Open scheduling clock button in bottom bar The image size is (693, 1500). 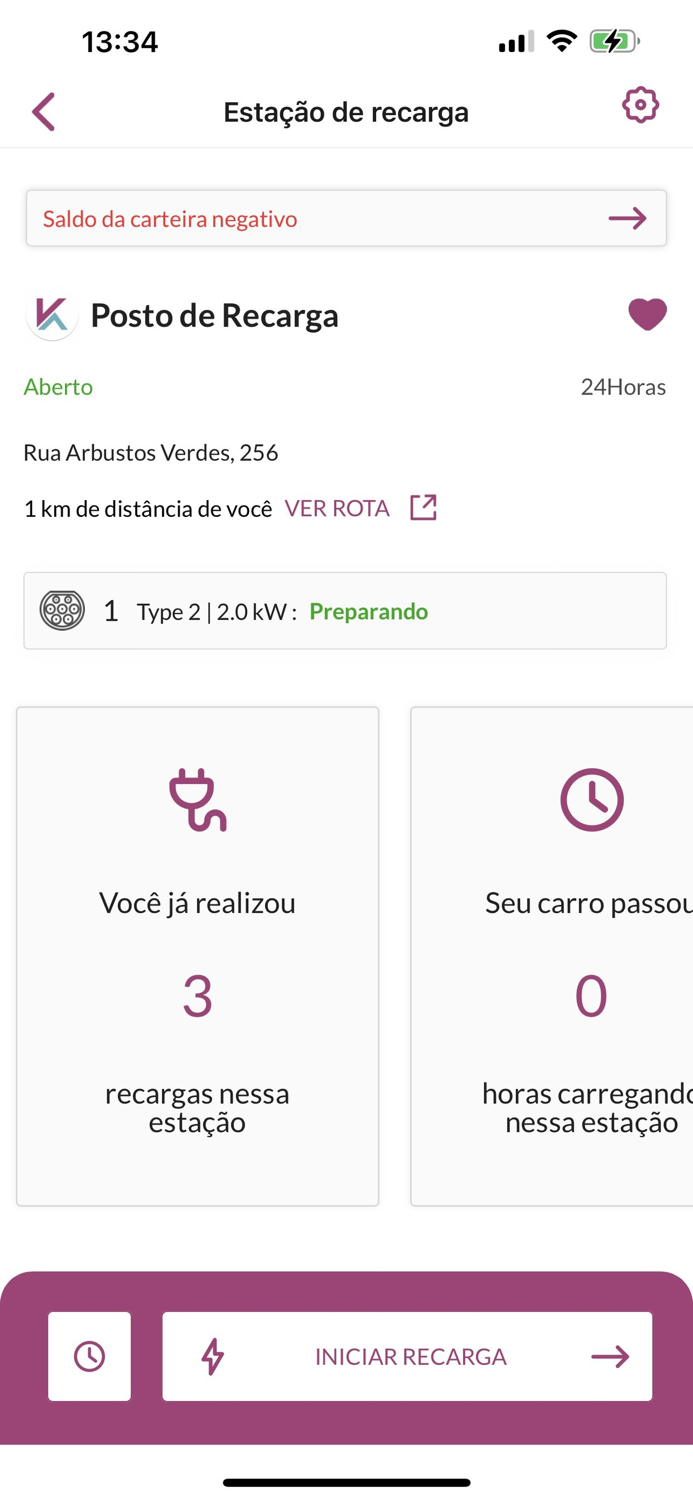pos(89,1356)
